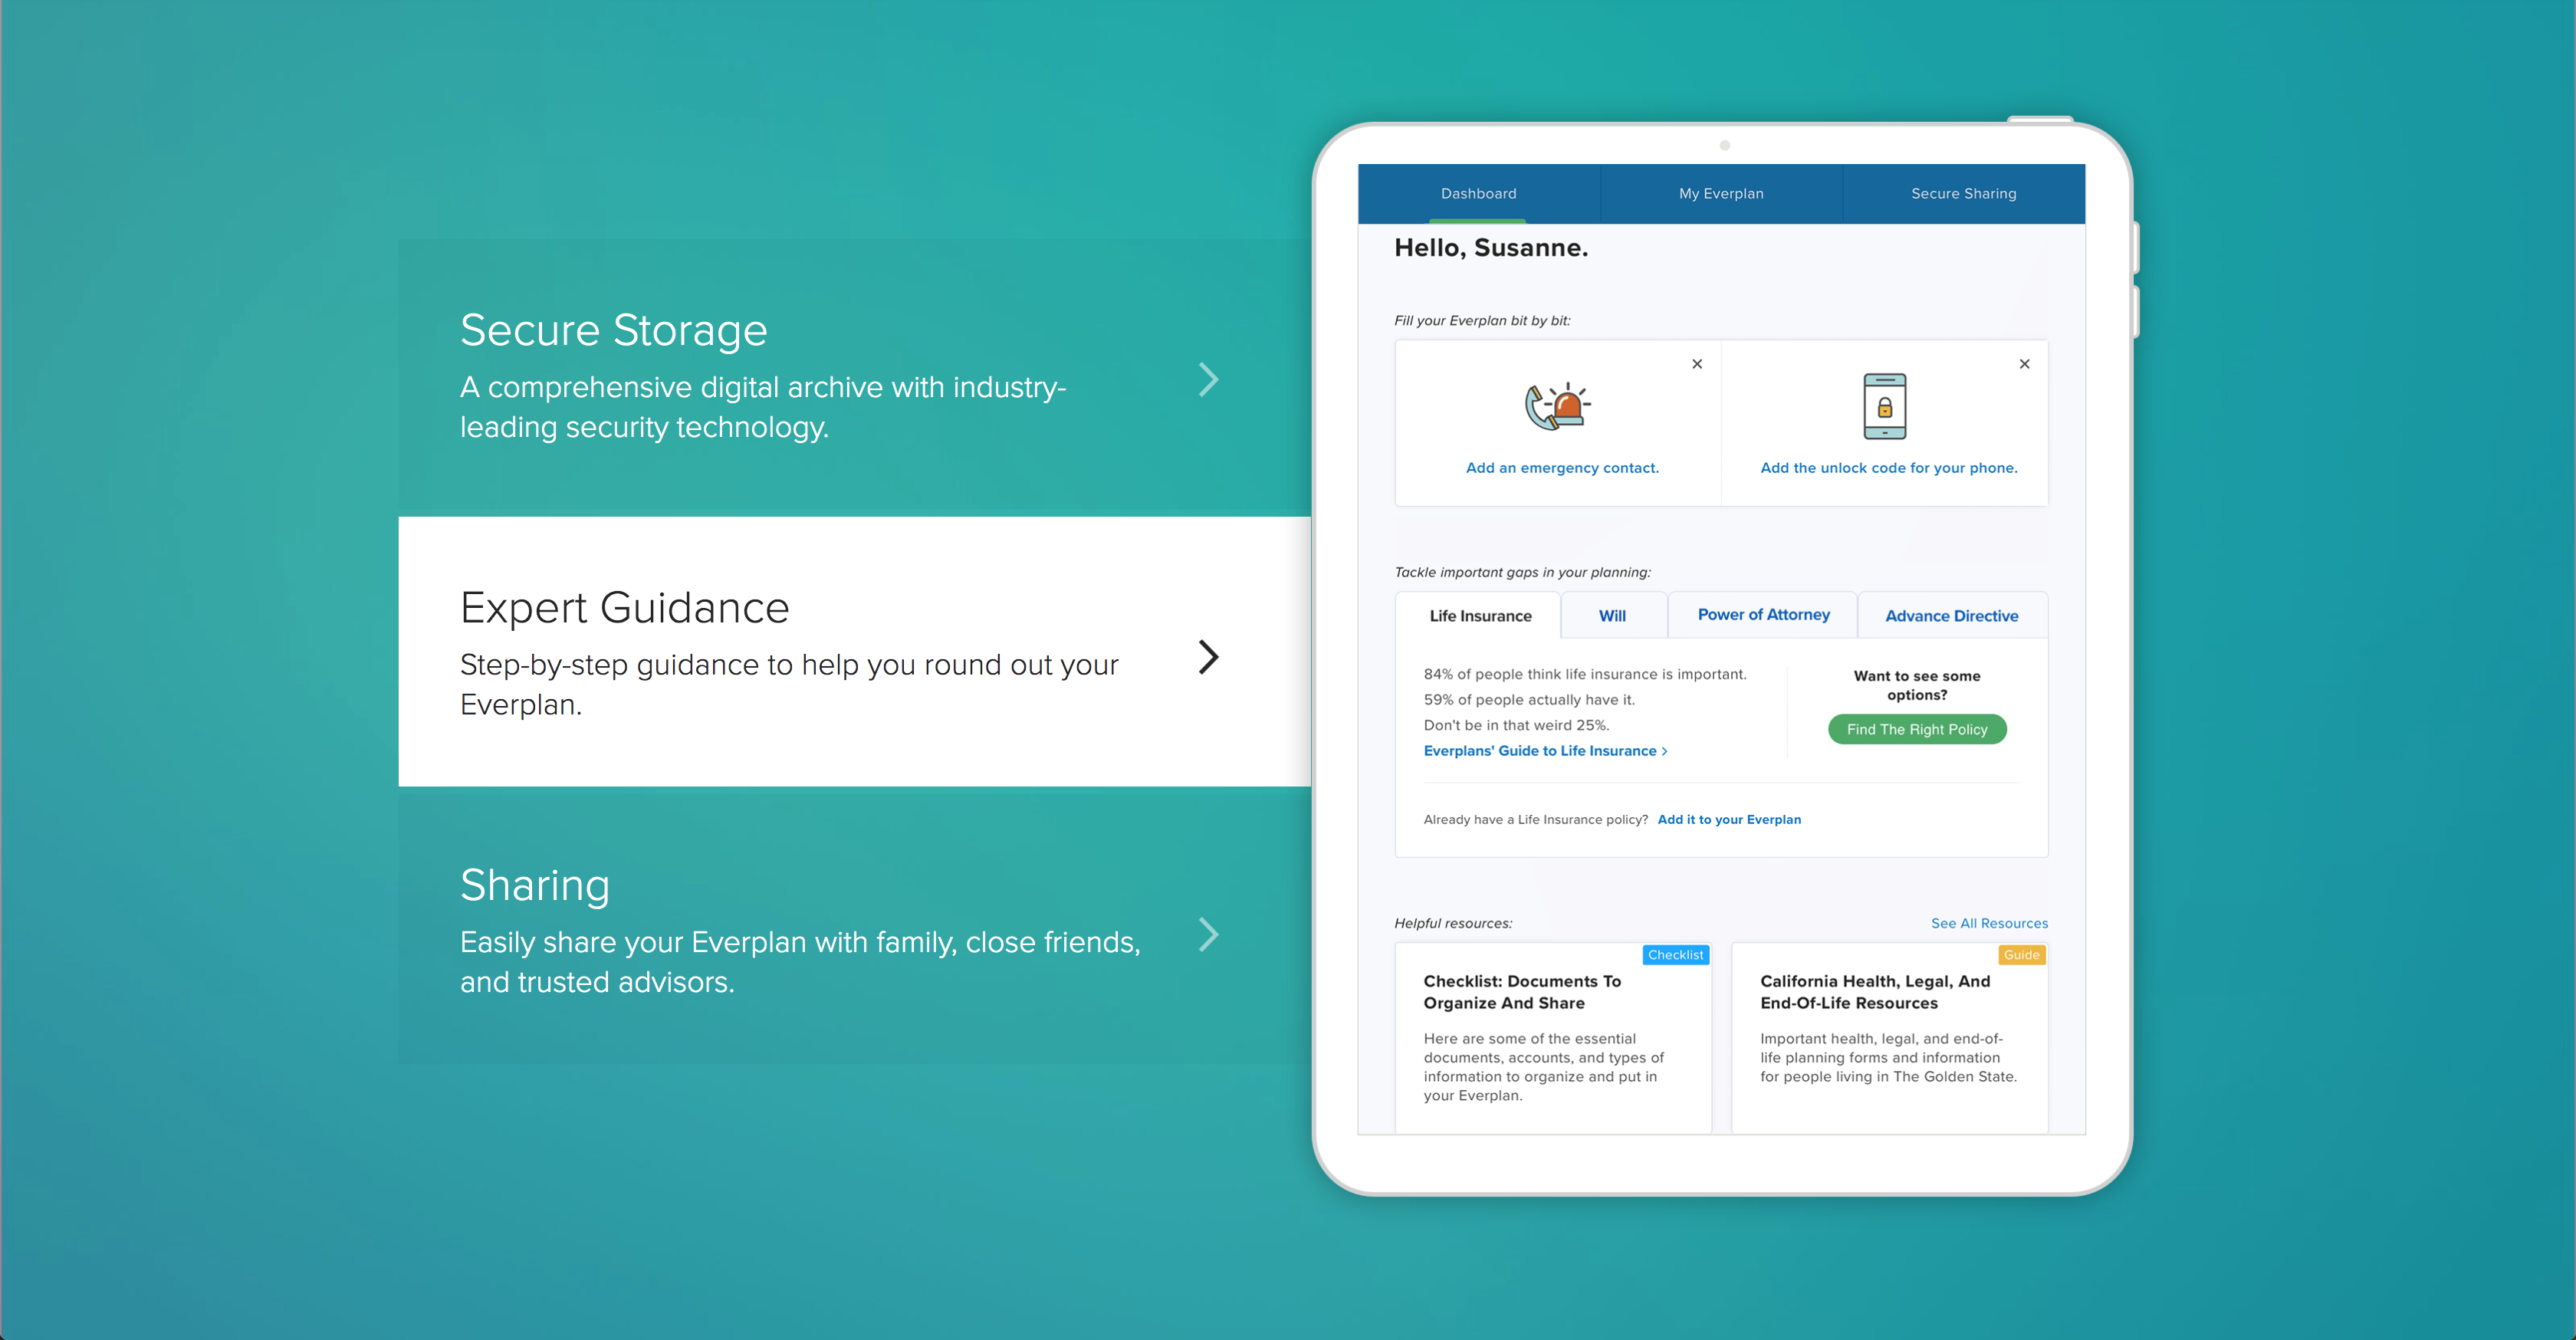
Task: Expand the Sharing section chevron
Action: (1208, 934)
